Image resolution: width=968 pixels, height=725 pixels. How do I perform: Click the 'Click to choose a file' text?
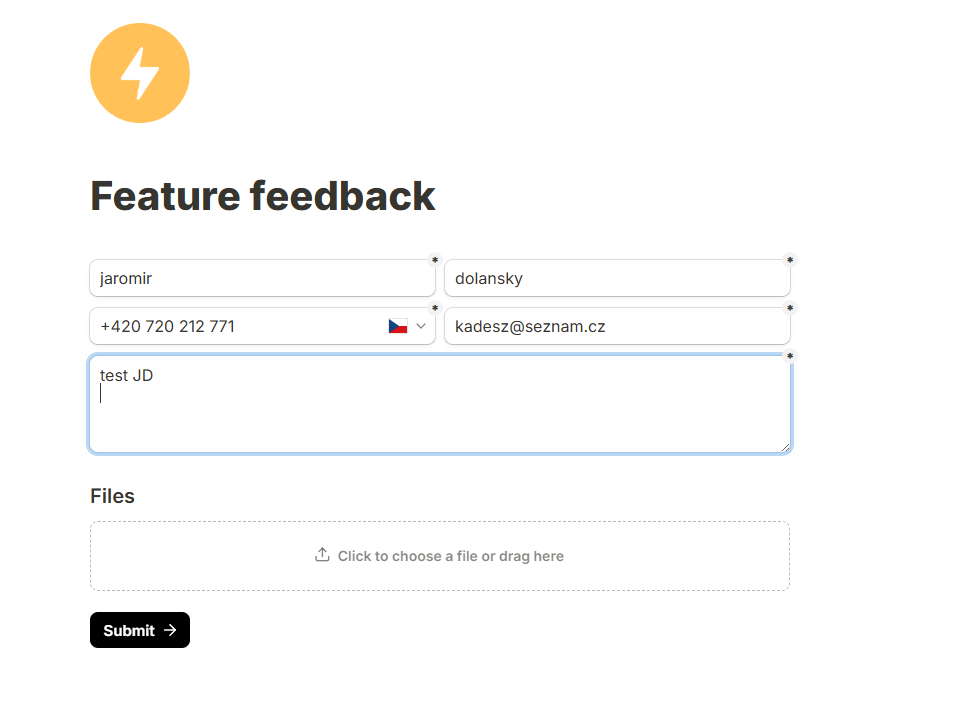(450, 556)
